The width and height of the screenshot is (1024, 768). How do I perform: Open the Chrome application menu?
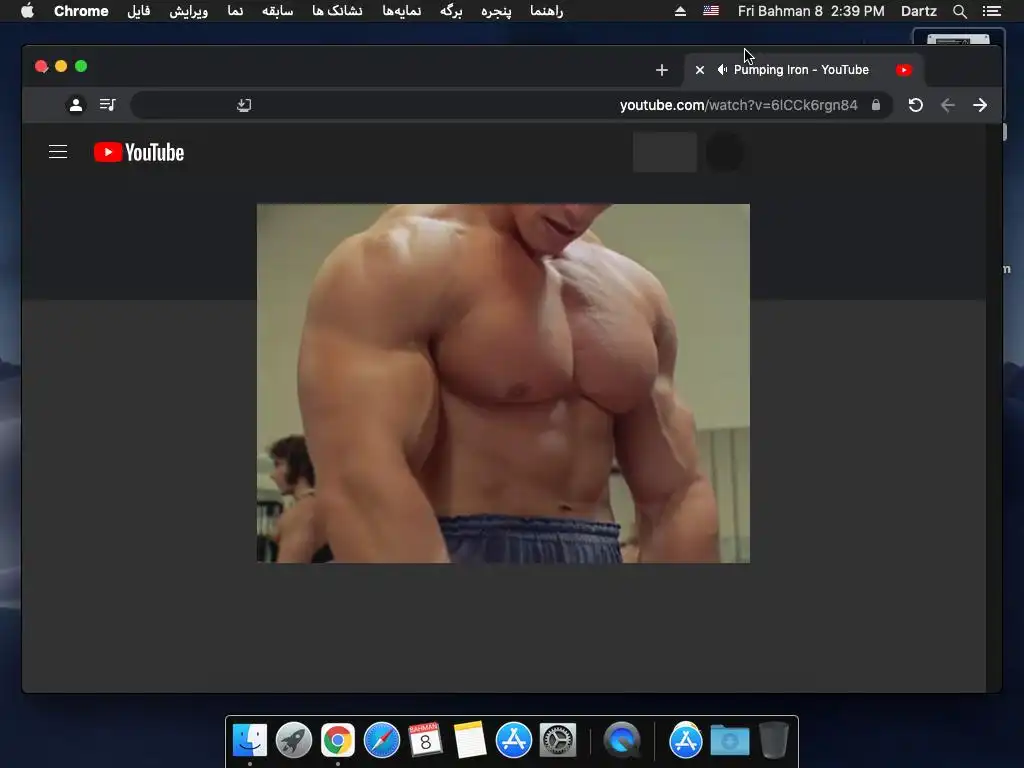pos(81,11)
